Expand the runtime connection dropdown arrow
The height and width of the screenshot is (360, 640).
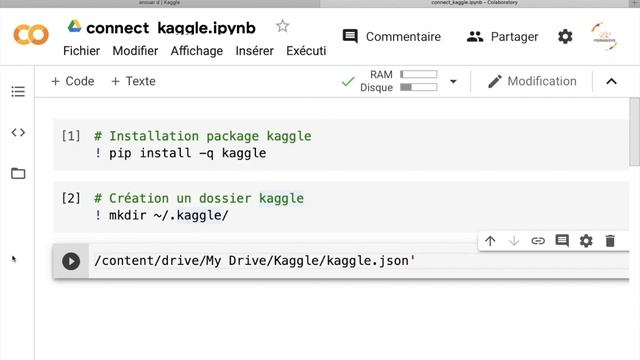(453, 81)
